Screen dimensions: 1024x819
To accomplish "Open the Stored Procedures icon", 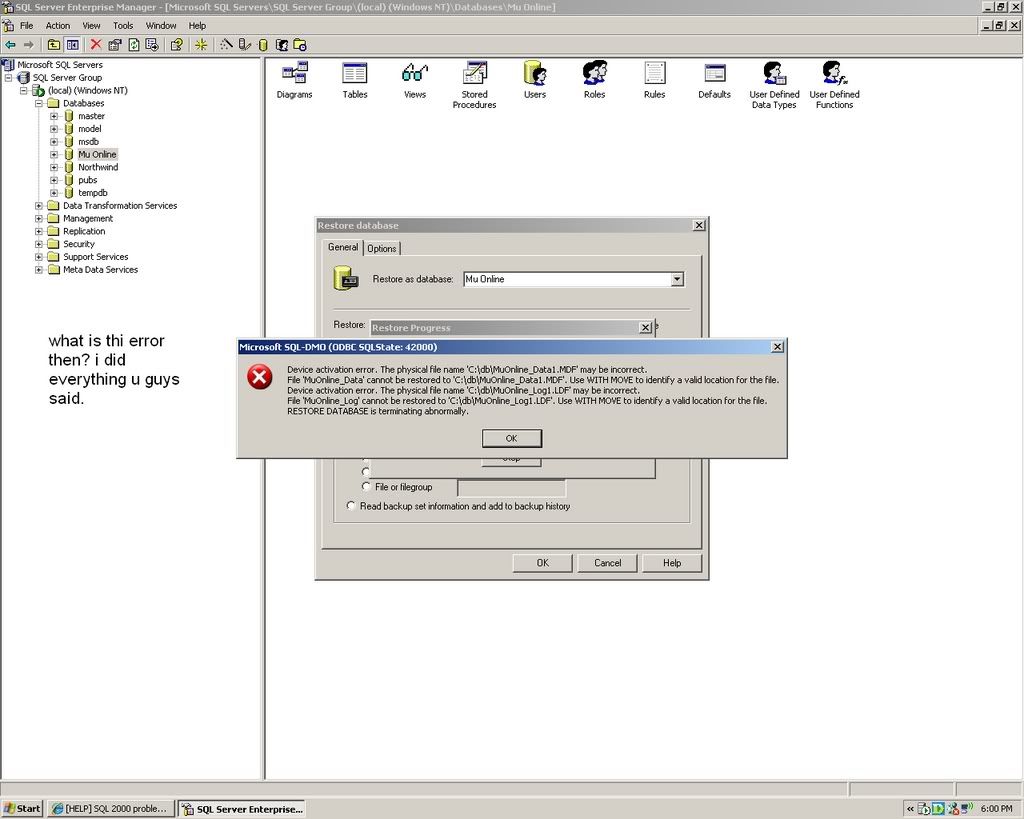I will [474, 74].
